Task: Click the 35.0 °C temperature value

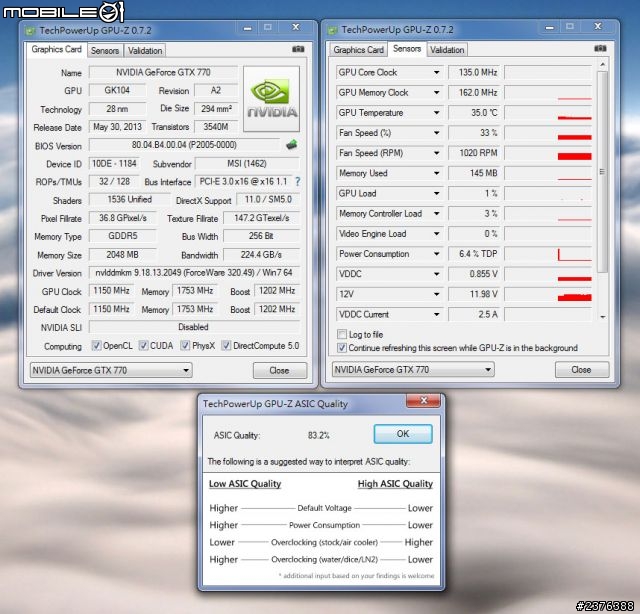Action: pos(475,113)
